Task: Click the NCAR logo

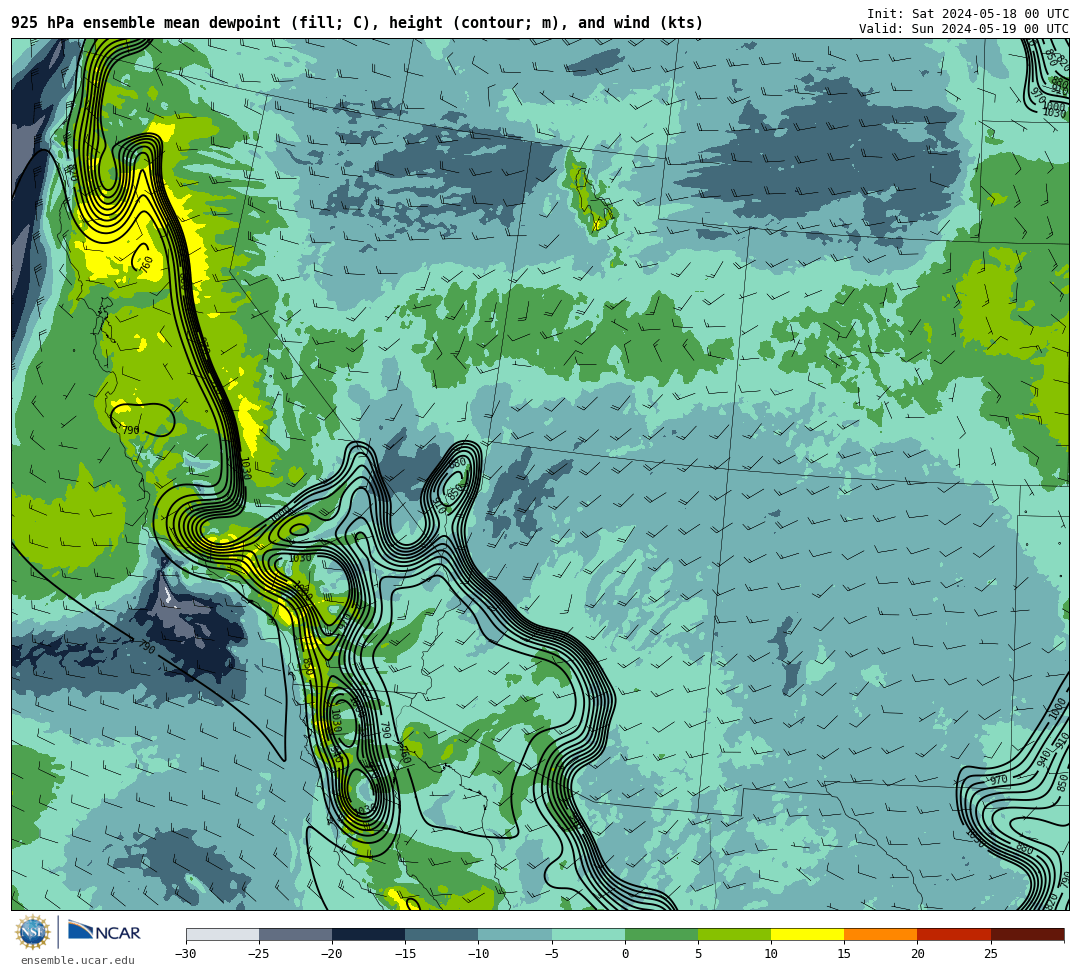Action: coord(104,932)
